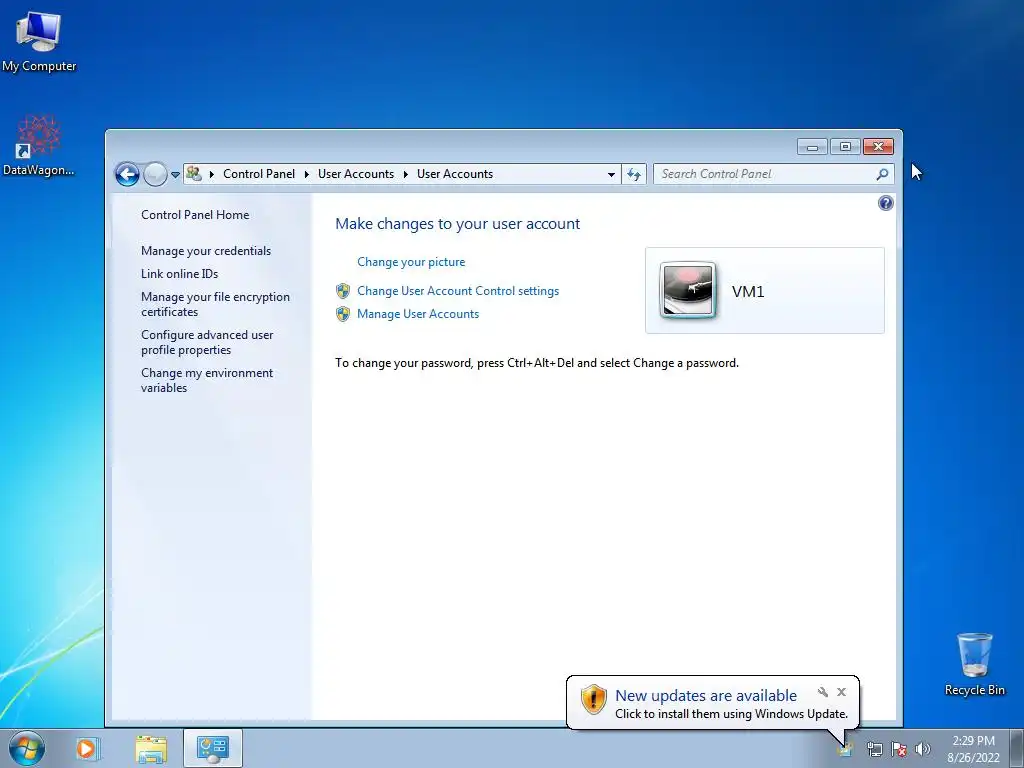Click the volume speaker tray icon
This screenshot has width=1024, height=768.
coord(923,749)
